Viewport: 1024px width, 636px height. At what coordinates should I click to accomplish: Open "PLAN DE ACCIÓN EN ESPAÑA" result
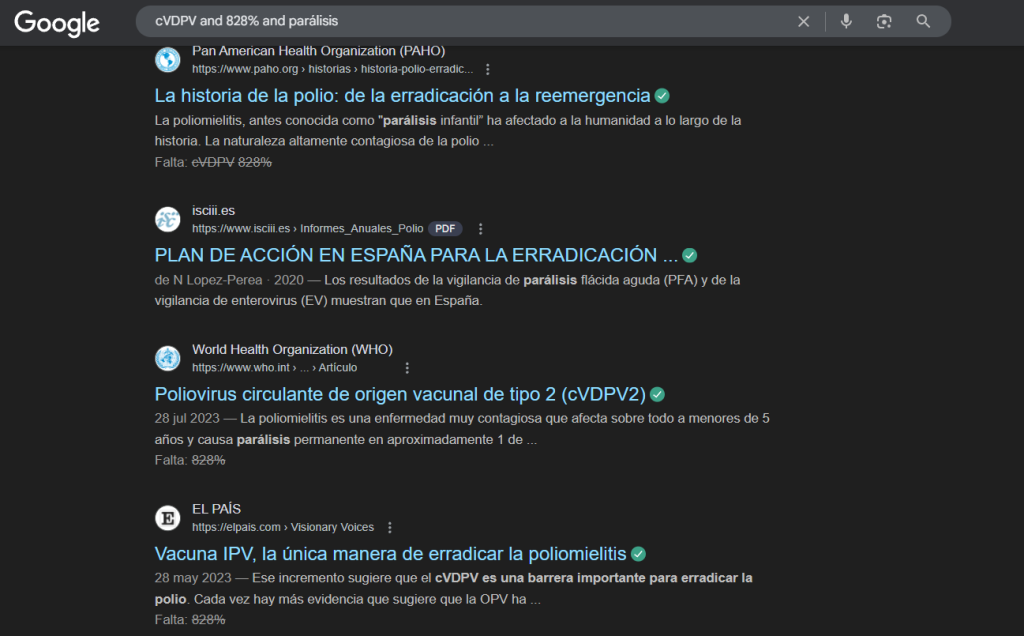pos(416,255)
